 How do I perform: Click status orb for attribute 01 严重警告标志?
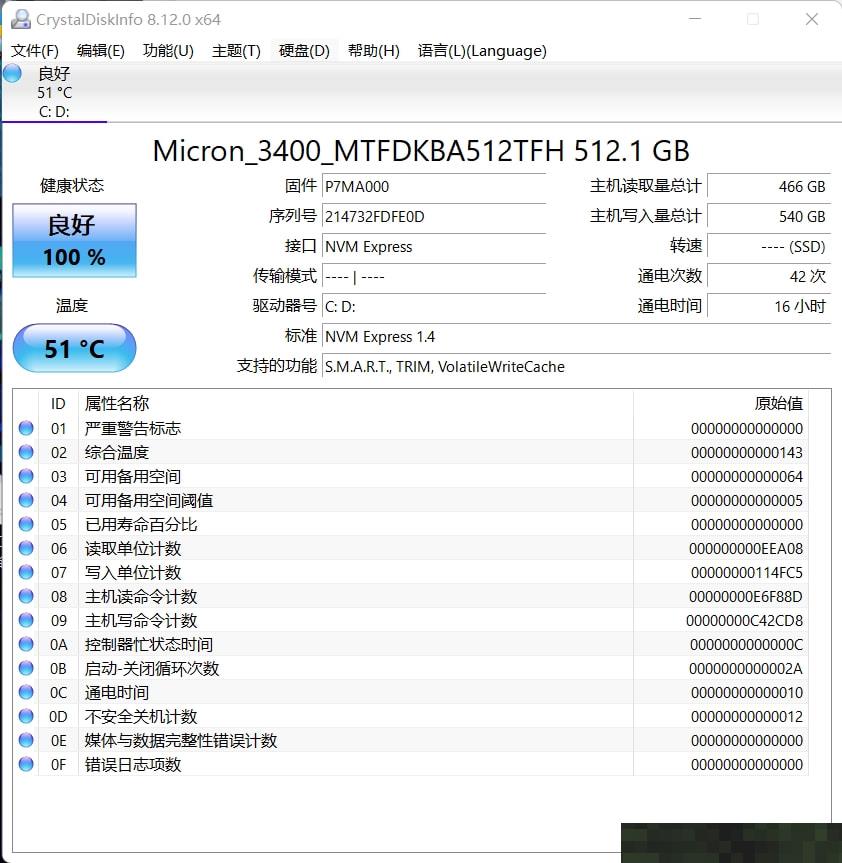(26, 428)
